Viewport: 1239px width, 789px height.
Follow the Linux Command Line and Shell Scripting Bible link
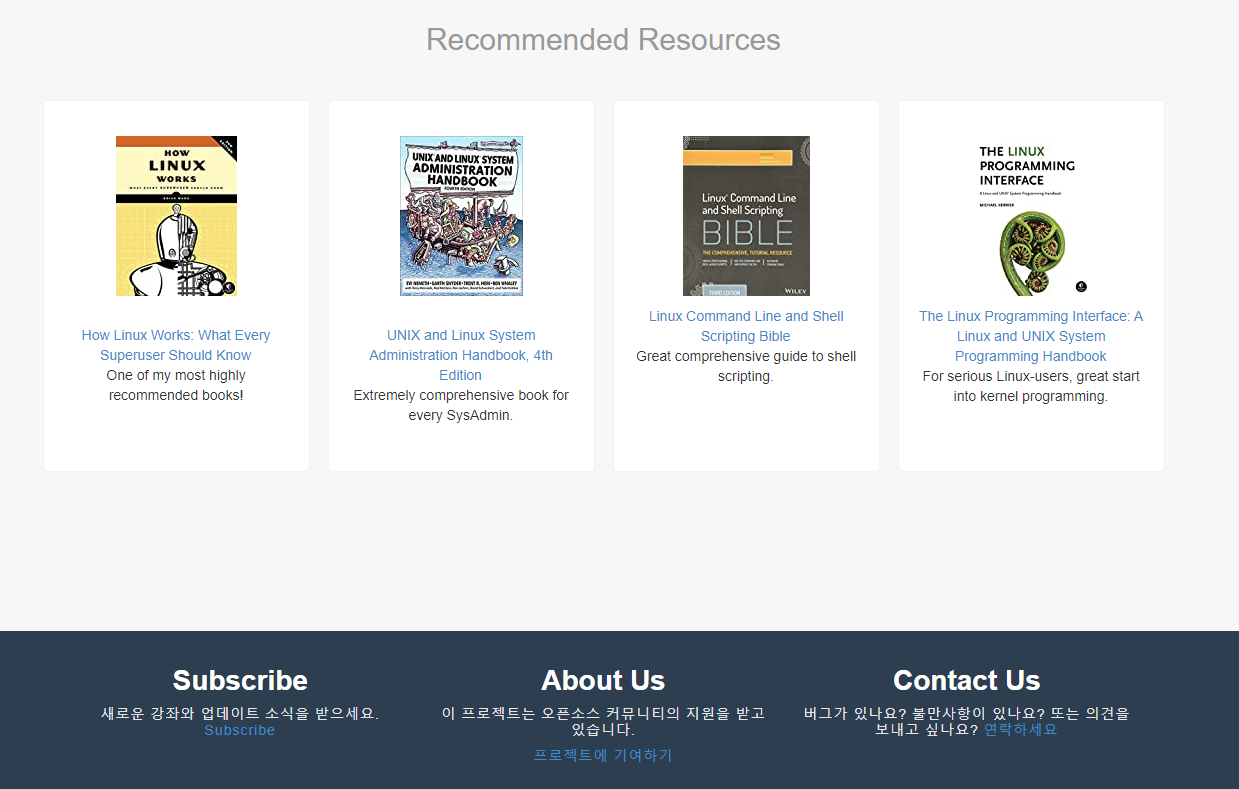(746, 326)
